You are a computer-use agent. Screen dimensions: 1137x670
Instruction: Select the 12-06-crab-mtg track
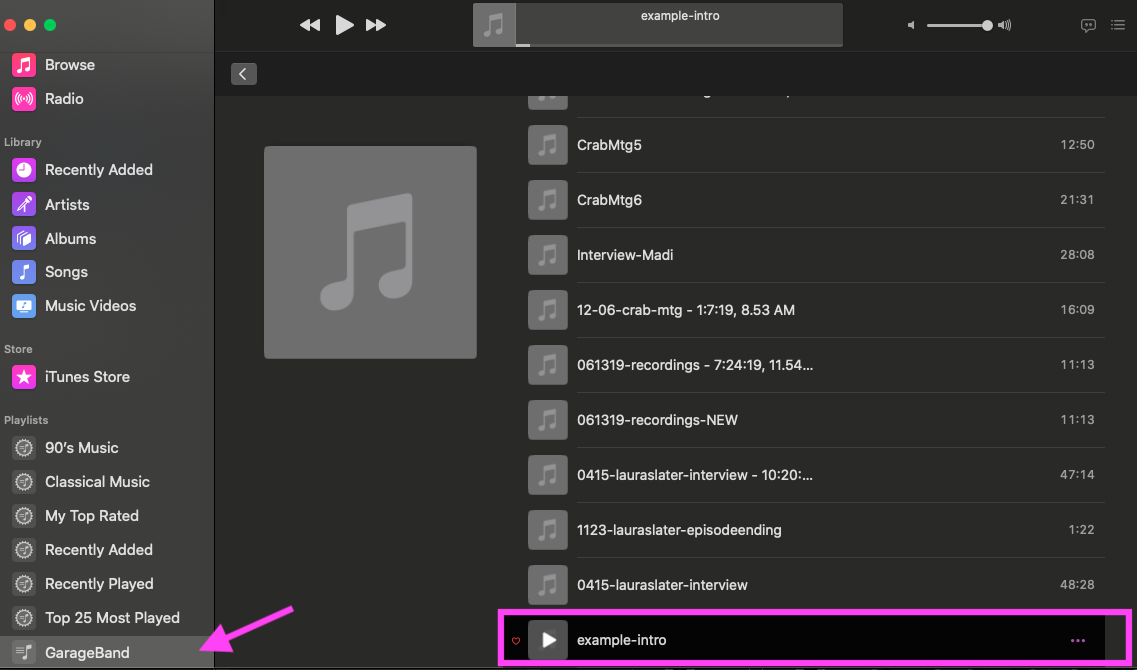click(x=816, y=310)
